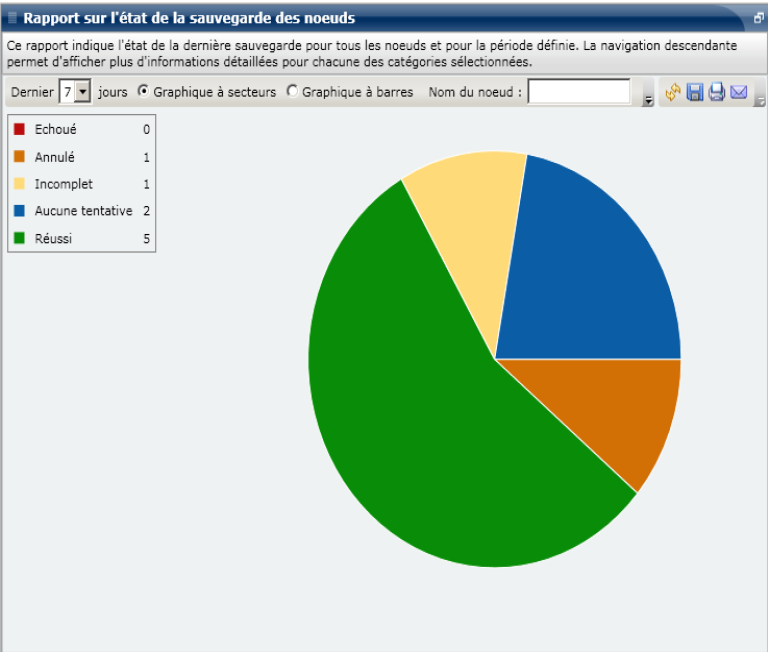Screen dimensions: 768x652
Task: Click the refresh report icon
Action: click(x=673, y=92)
